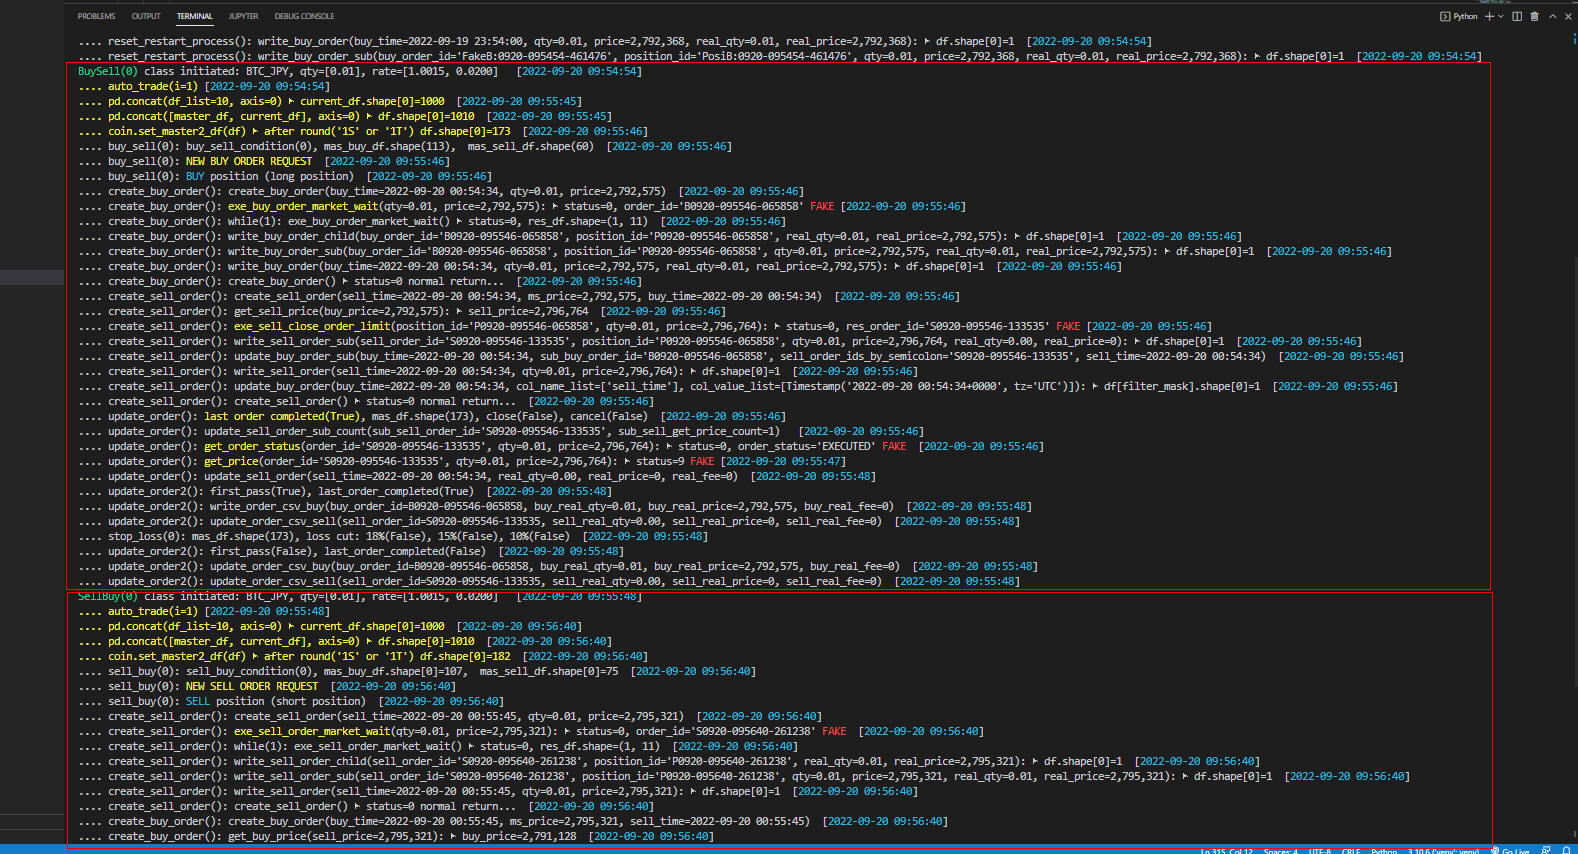Click 'status=9' in get_price line
This screenshot has width=1578, height=854.
tap(660, 461)
